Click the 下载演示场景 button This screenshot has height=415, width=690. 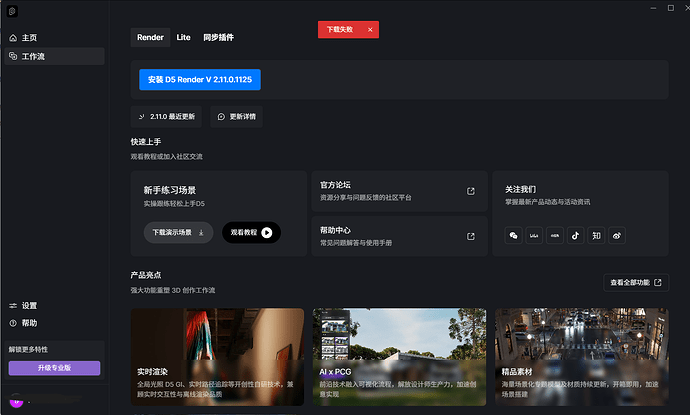[x=178, y=232]
